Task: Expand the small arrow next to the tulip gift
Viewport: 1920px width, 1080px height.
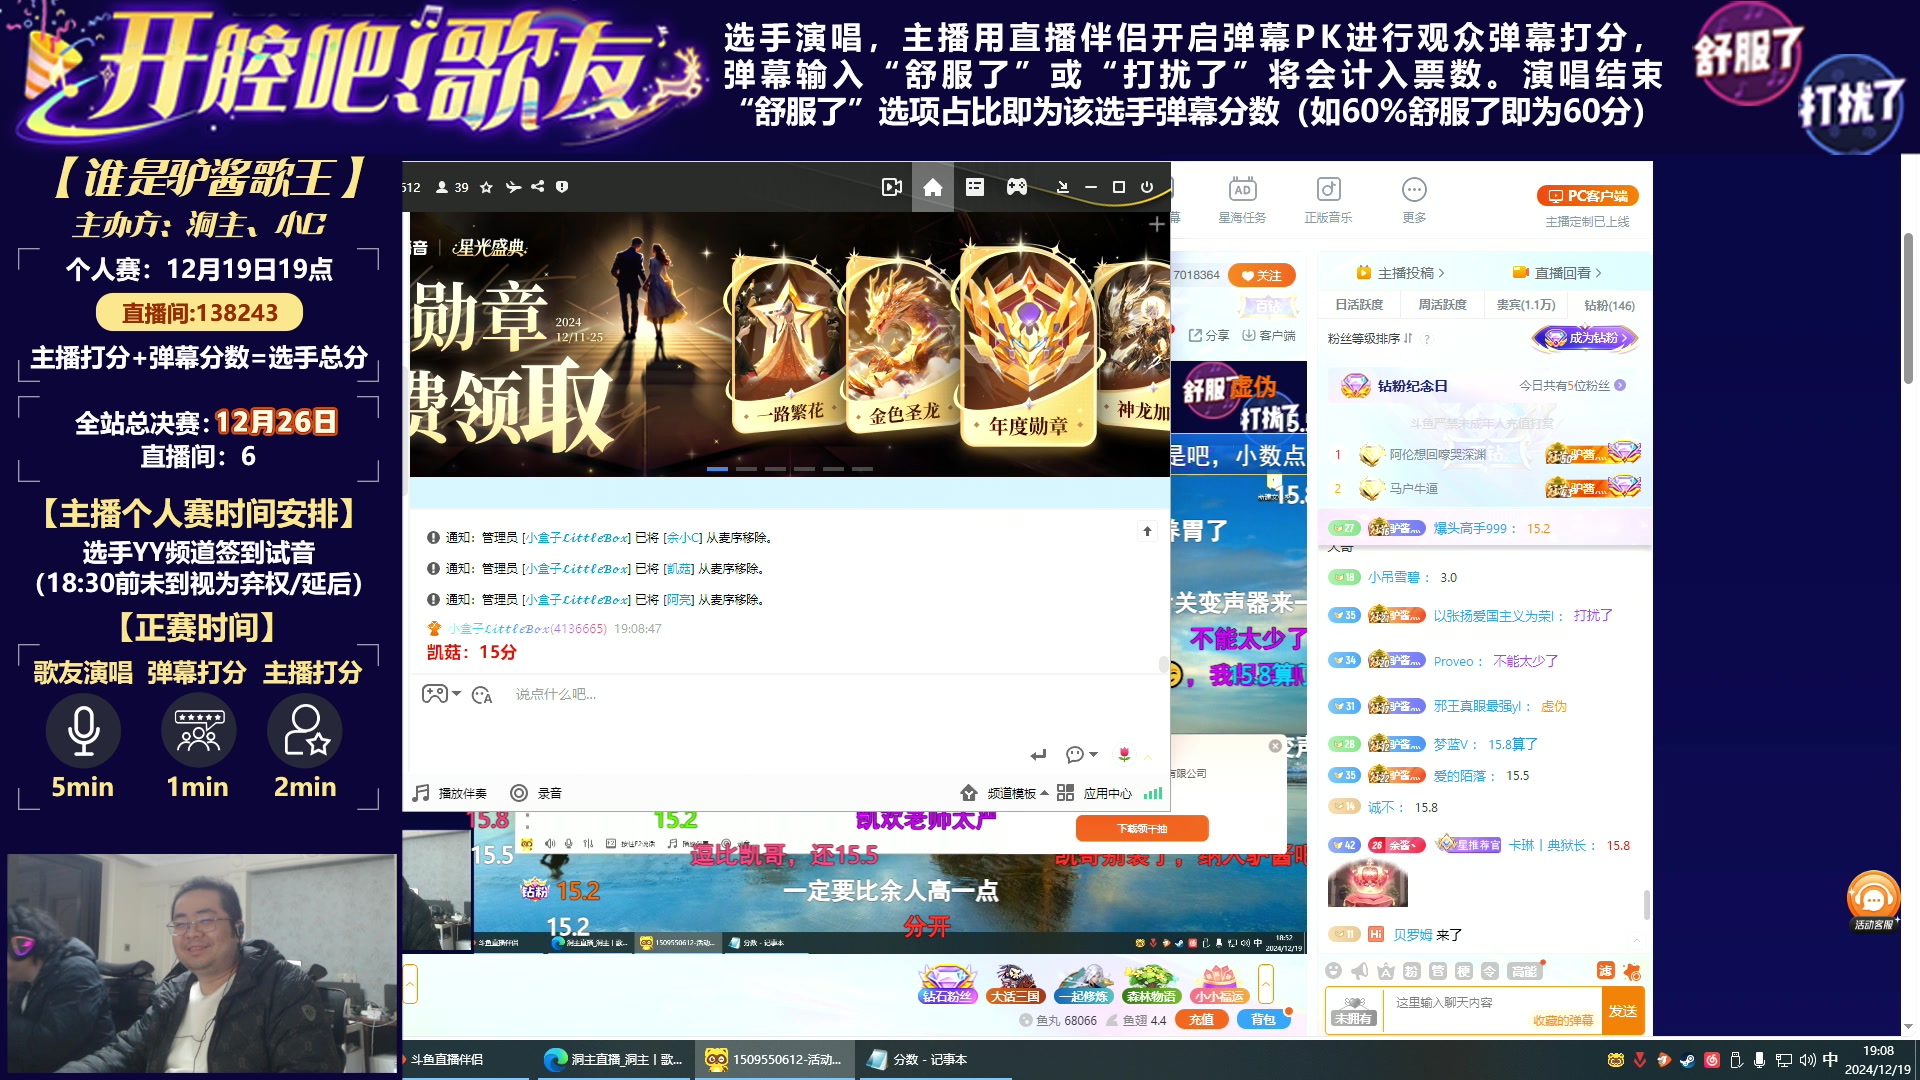Action: (1147, 756)
